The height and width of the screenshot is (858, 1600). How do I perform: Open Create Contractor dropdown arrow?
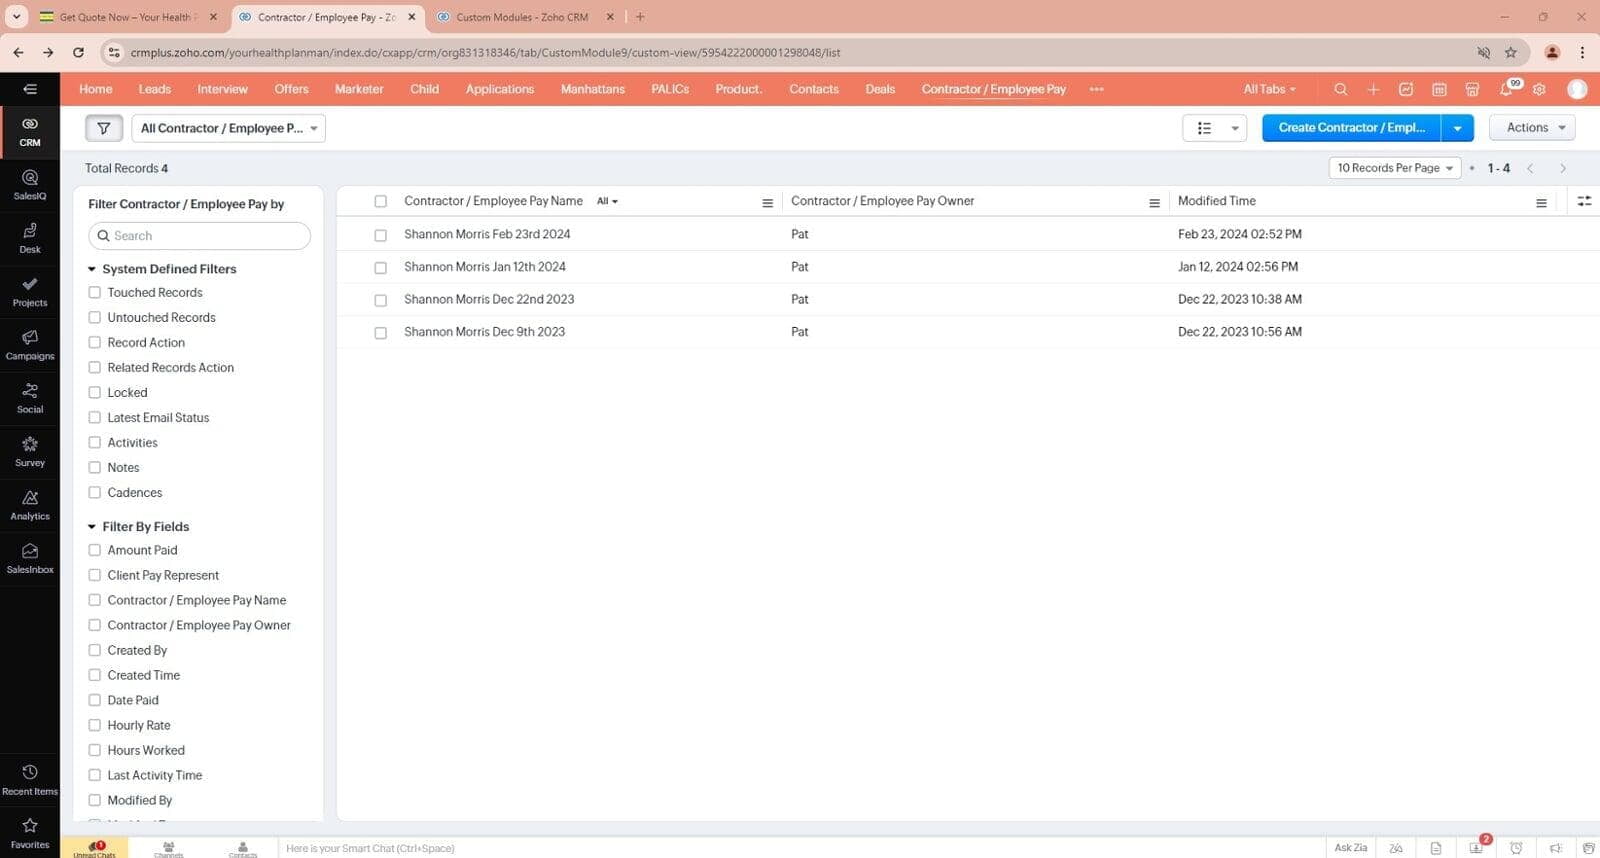[x=1457, y=128]
